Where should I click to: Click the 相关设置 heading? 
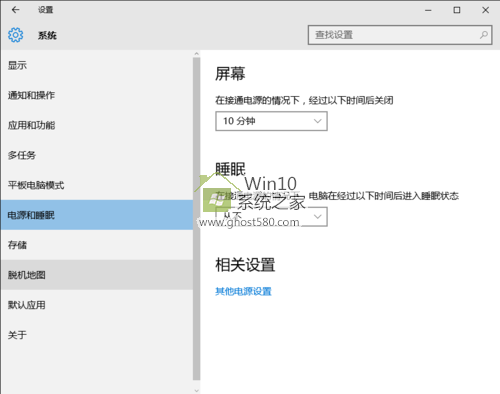[x=245, y=265]
